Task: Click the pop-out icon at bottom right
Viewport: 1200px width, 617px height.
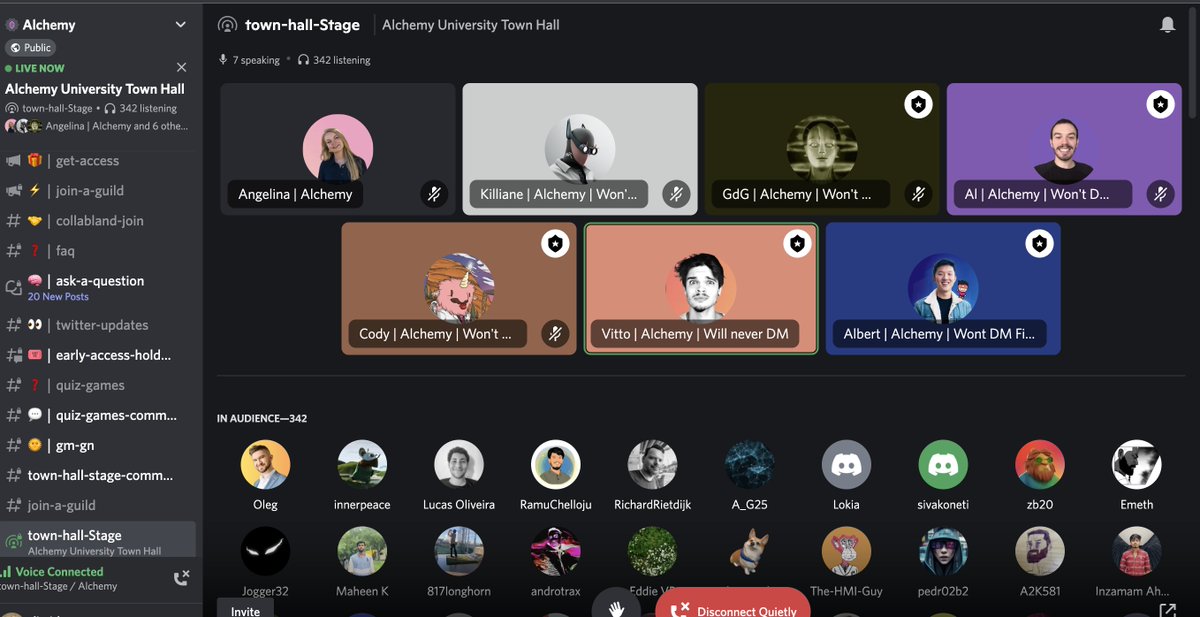Action: click(1167, 609)
